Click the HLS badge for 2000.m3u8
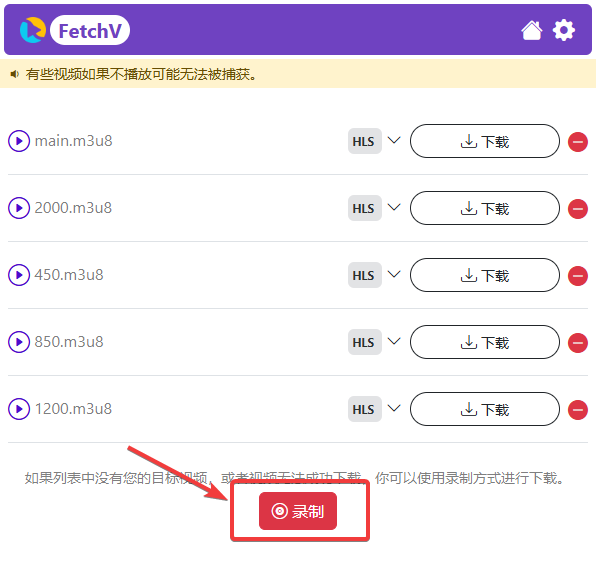Viewport: 596px width, 562px height. point(365,208)
